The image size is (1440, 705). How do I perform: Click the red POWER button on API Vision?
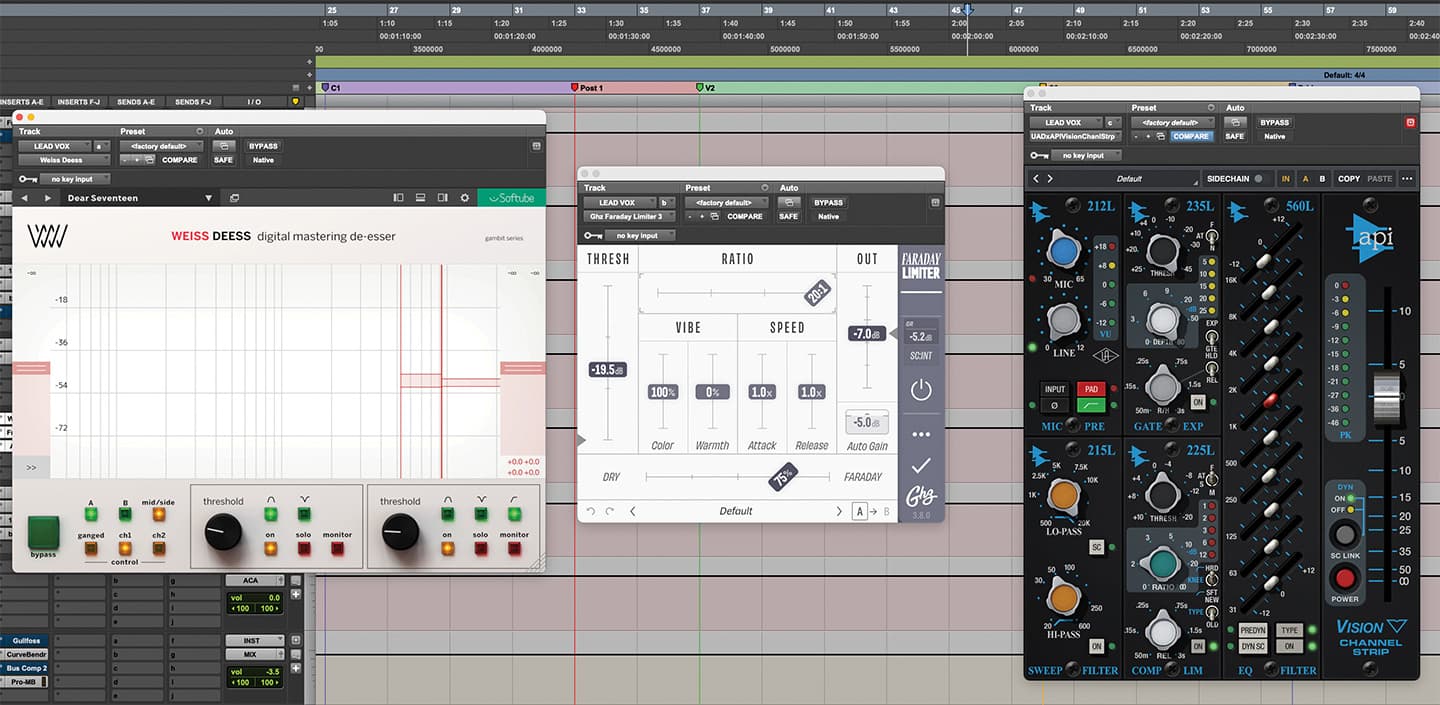pos(1345,578)
